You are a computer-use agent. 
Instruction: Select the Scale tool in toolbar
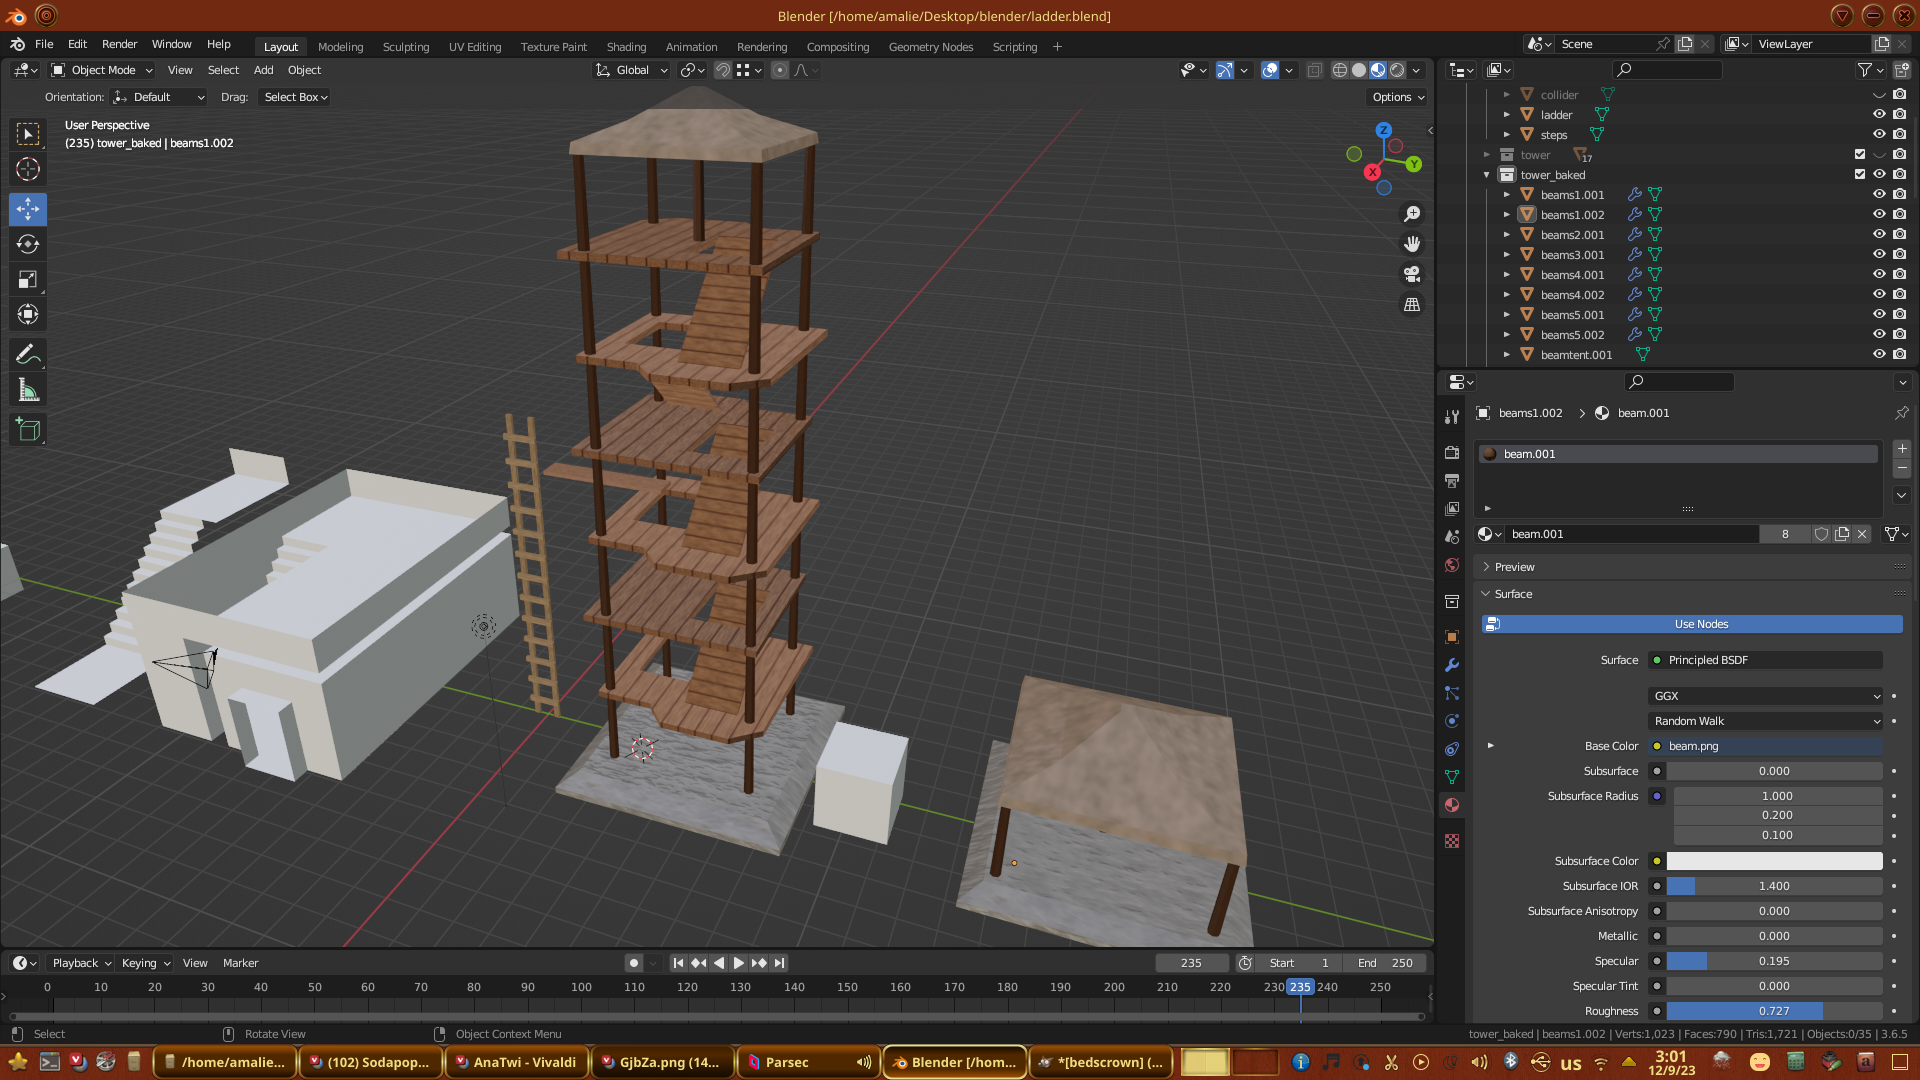coord(28,280)
